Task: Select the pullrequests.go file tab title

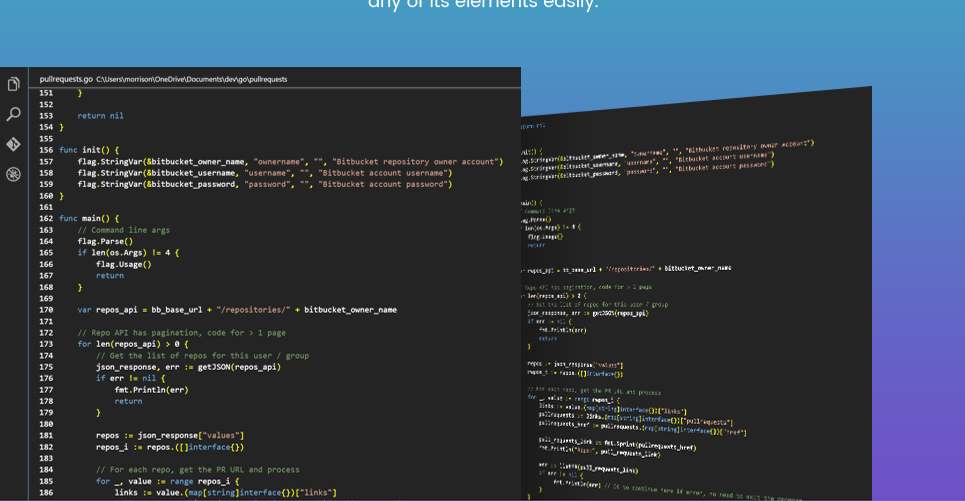Action: (x=66, y=79)
